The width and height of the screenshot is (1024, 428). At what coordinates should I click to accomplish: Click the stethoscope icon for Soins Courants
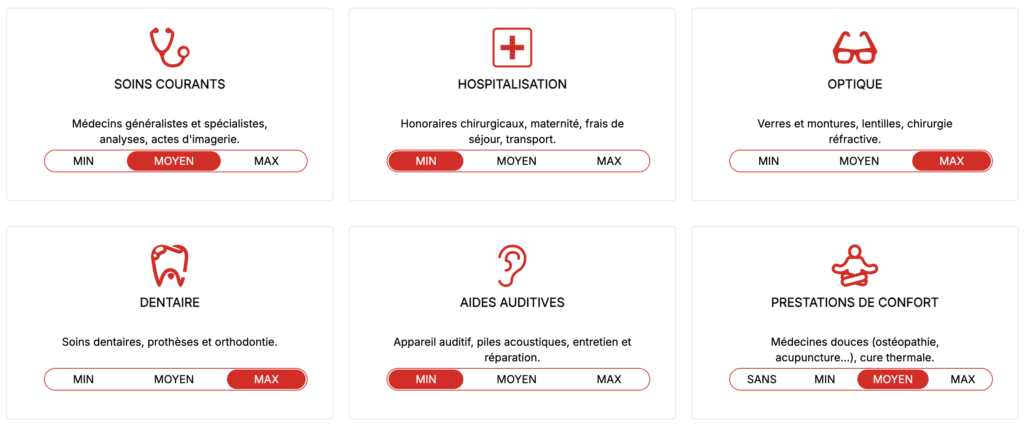pyautogui.click(x=169, y=47)
